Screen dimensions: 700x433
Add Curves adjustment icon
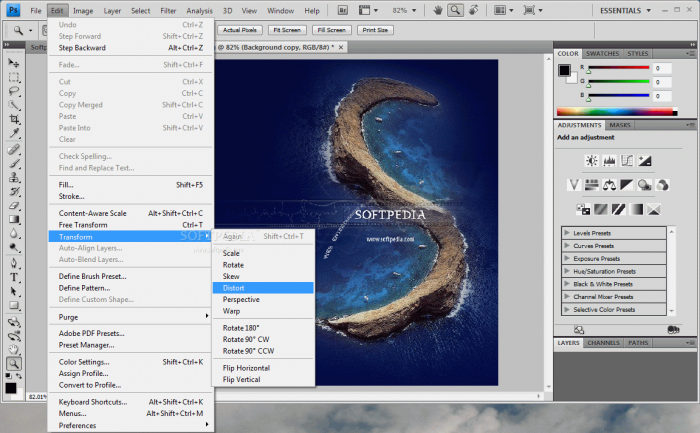[627, 161]
